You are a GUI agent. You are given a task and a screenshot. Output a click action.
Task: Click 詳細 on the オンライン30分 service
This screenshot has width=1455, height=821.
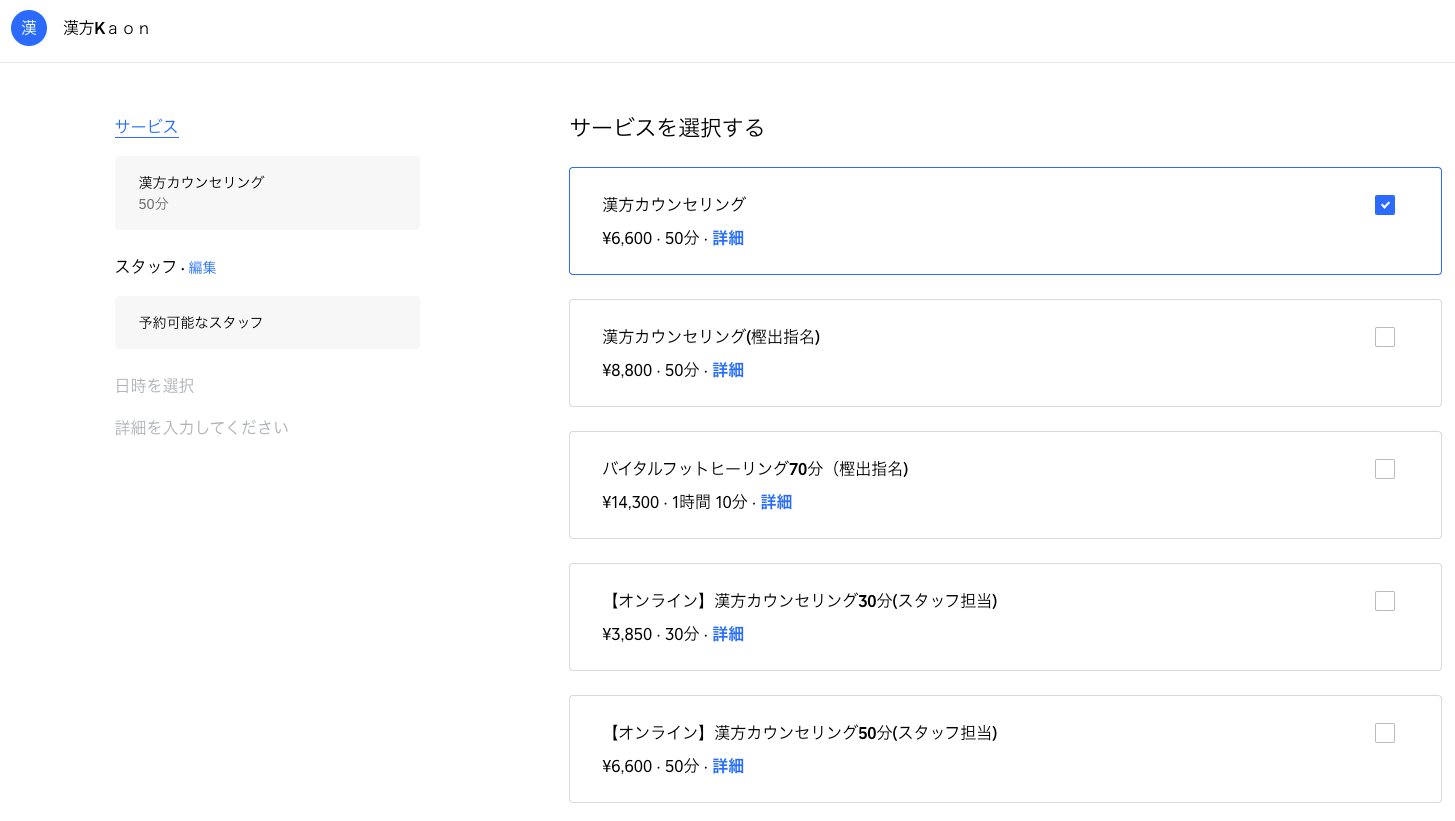(x=728, y=634)
